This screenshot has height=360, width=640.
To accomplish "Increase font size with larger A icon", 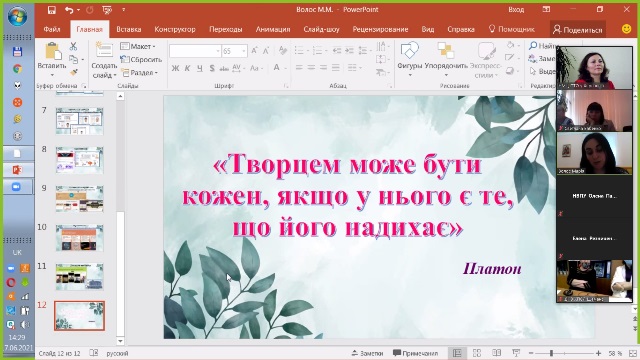I will click(254, 51).
